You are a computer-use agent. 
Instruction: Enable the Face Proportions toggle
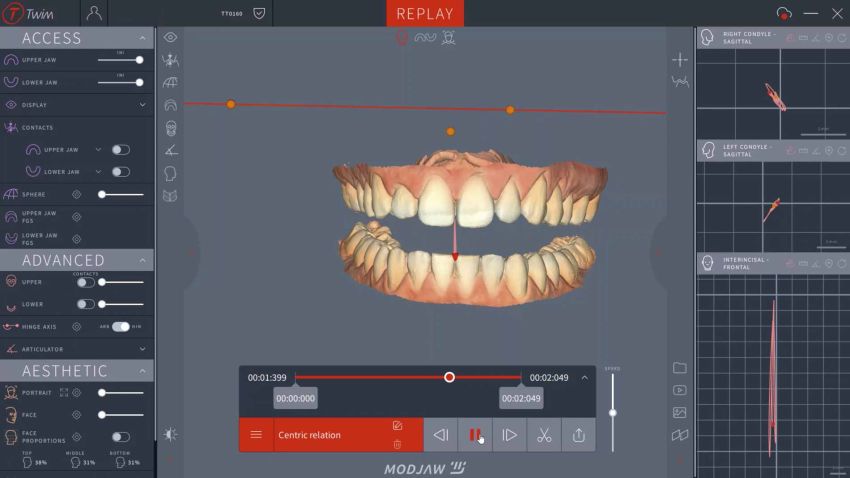(120, 437)
